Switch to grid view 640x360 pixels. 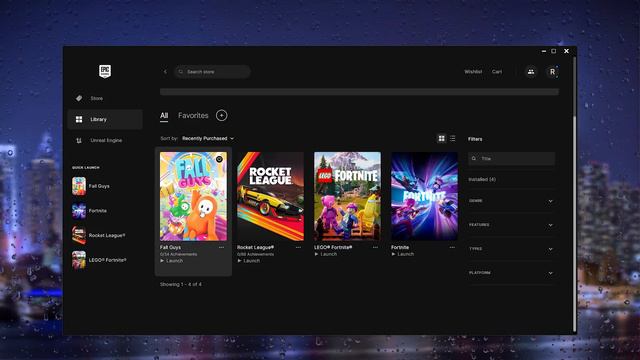(442, 139)
